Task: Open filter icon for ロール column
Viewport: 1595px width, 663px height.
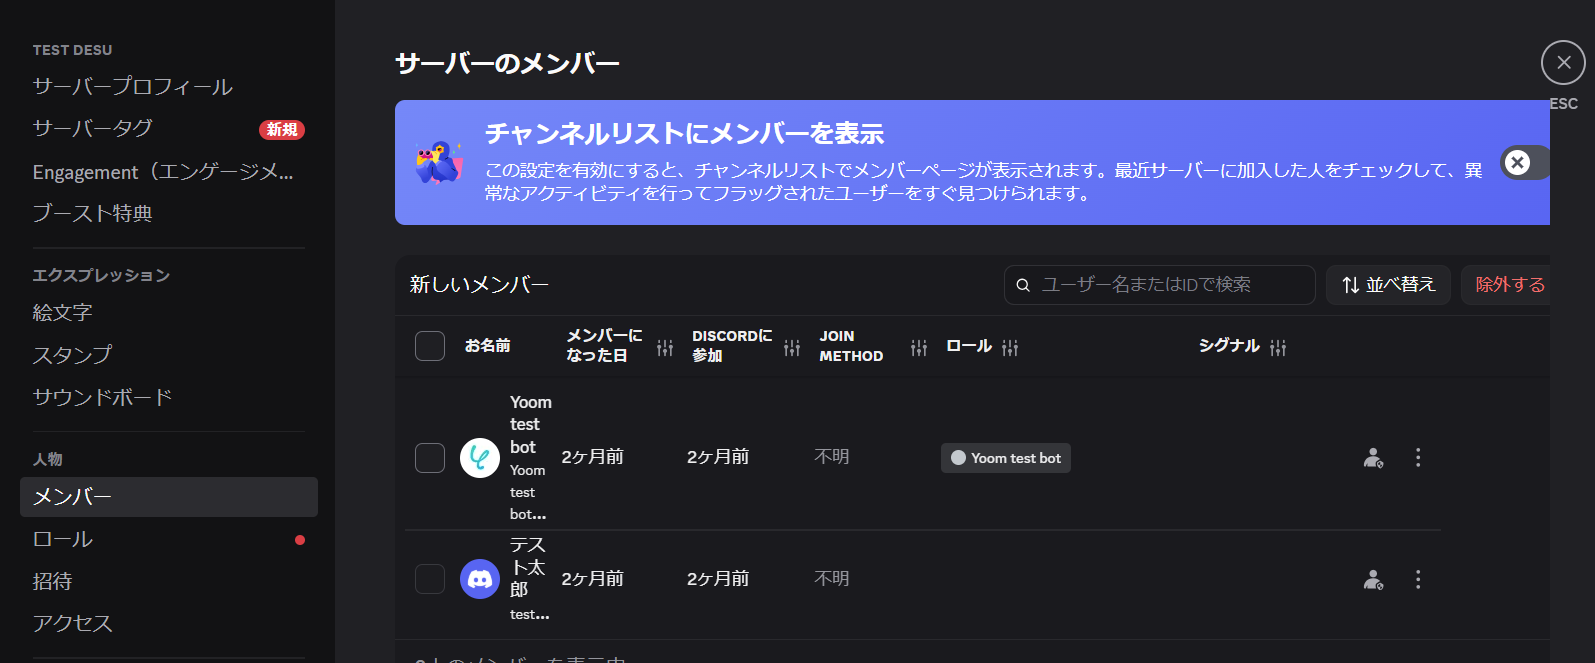Action: click(x=1010, y=347)
